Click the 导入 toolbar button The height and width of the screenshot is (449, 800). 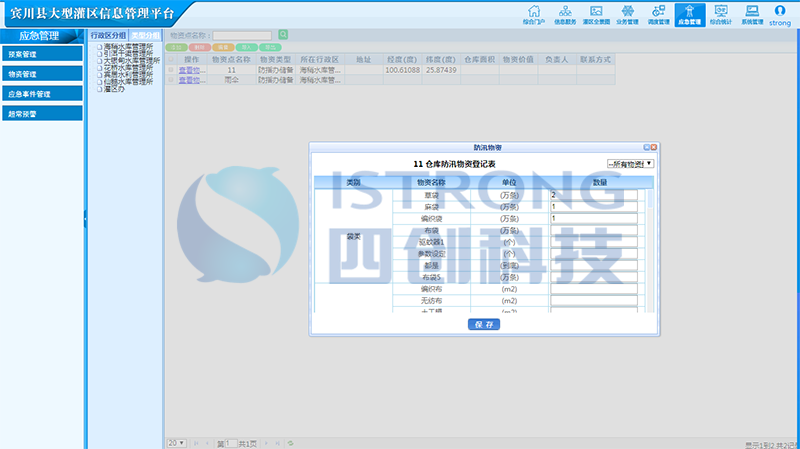tap(246, 47)
